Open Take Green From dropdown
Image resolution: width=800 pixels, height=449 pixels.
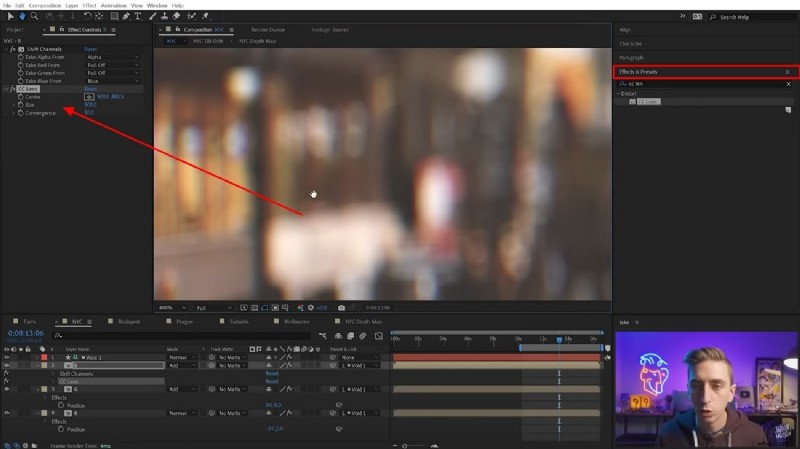click(113, 73)
